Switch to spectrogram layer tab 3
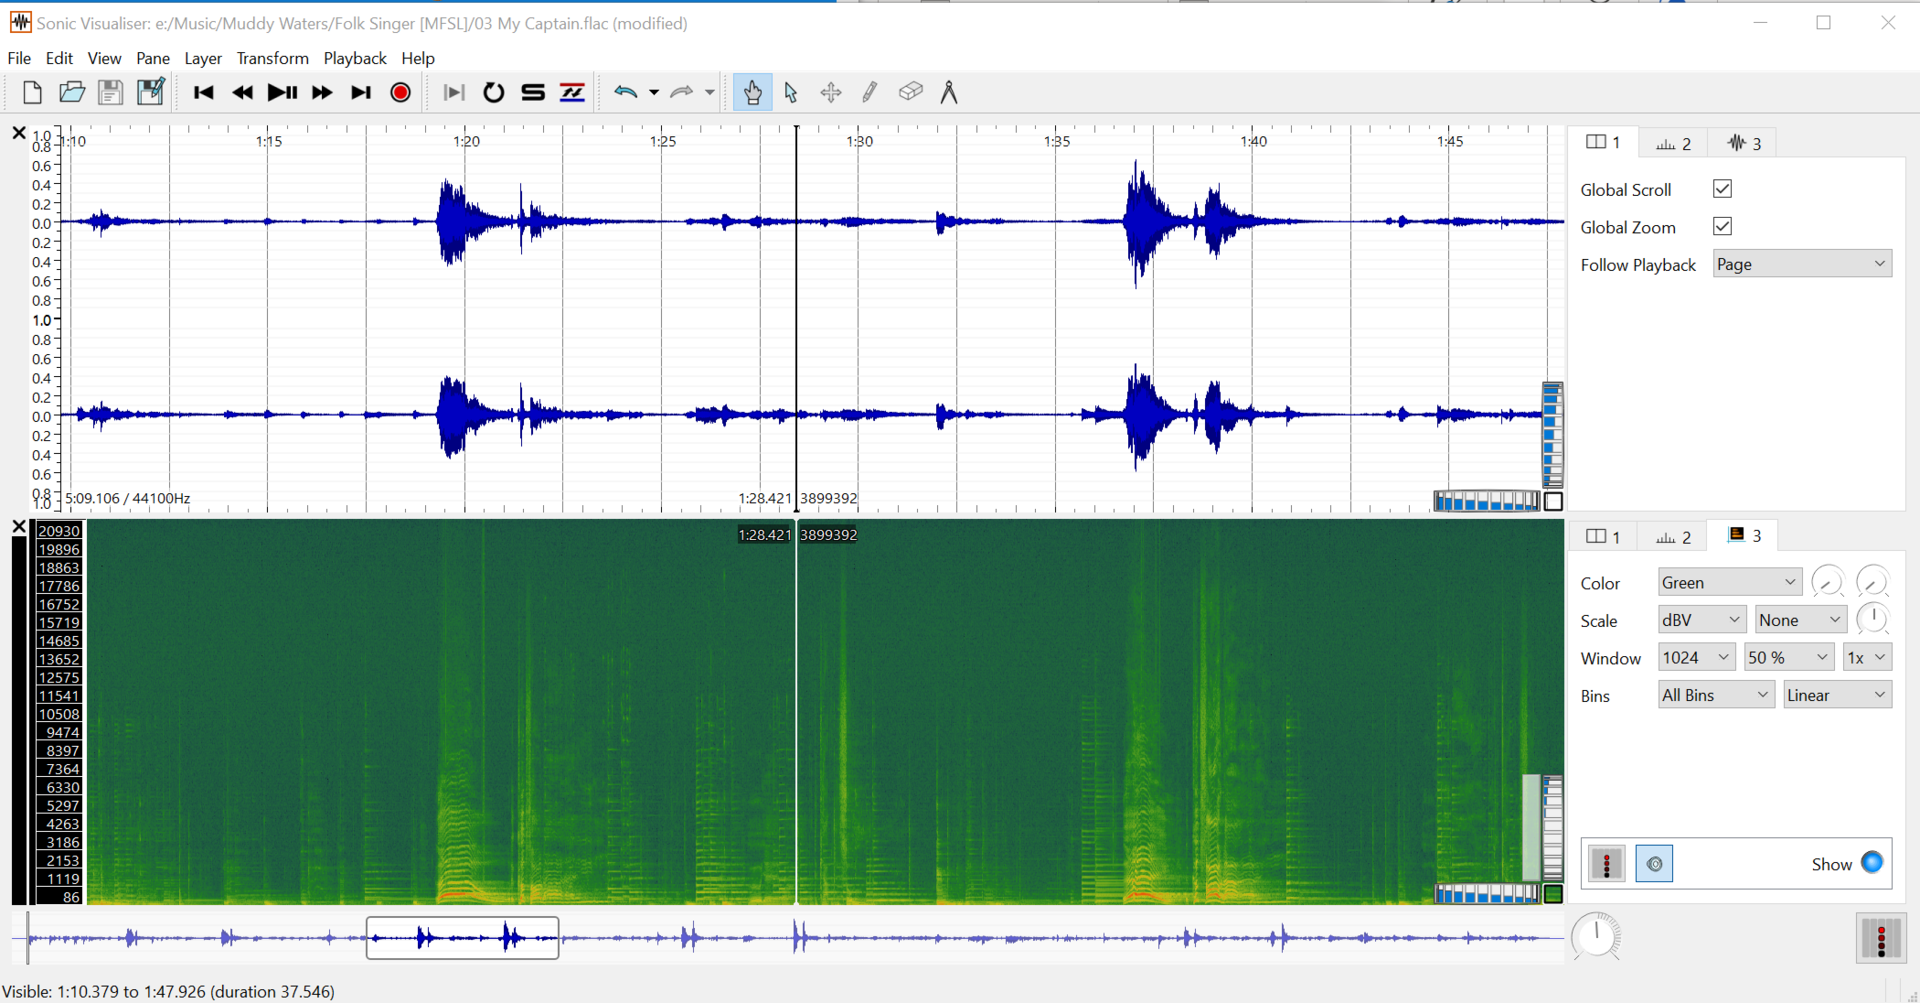This screenshot has width=1920, height=1003. click(x=1745, y=536)
